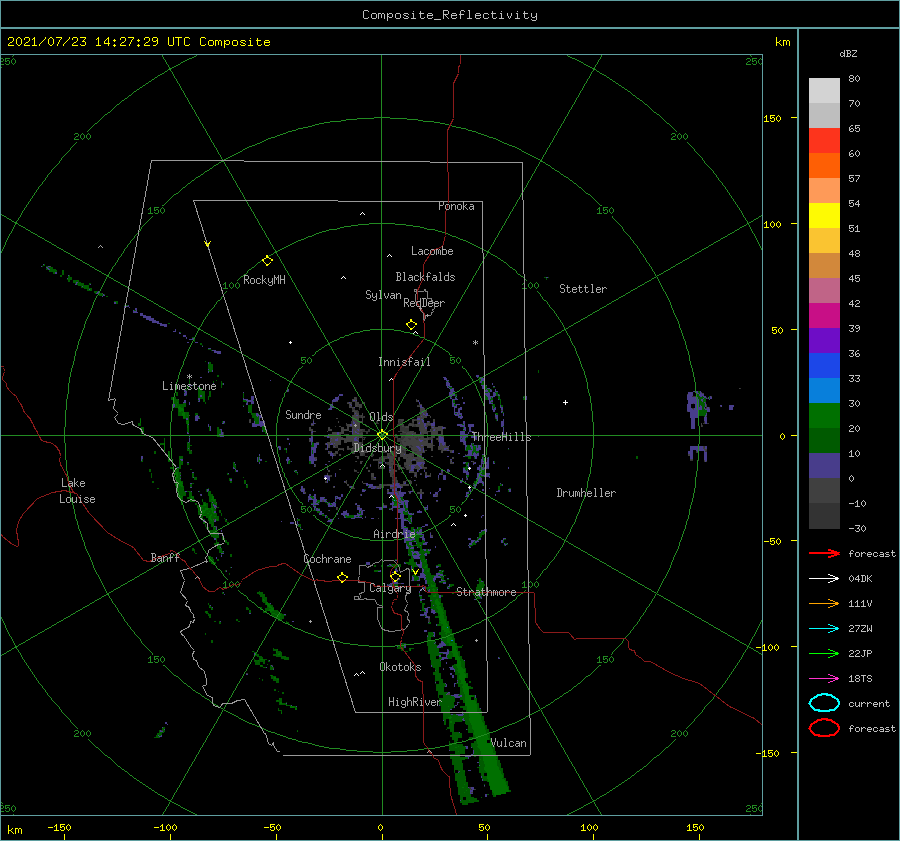
Task: Click the cyan 27ZW arrow legend icon
Action: tap(824, 629)
